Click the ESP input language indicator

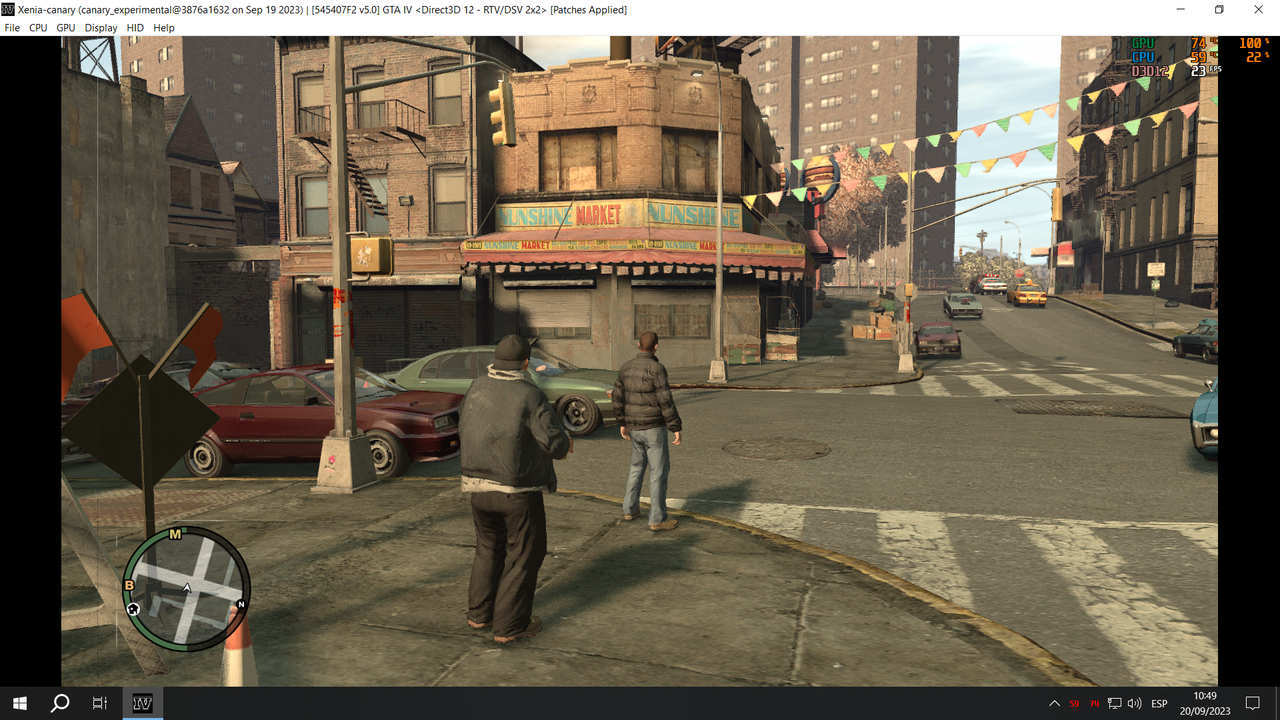tap(1159, 704)
